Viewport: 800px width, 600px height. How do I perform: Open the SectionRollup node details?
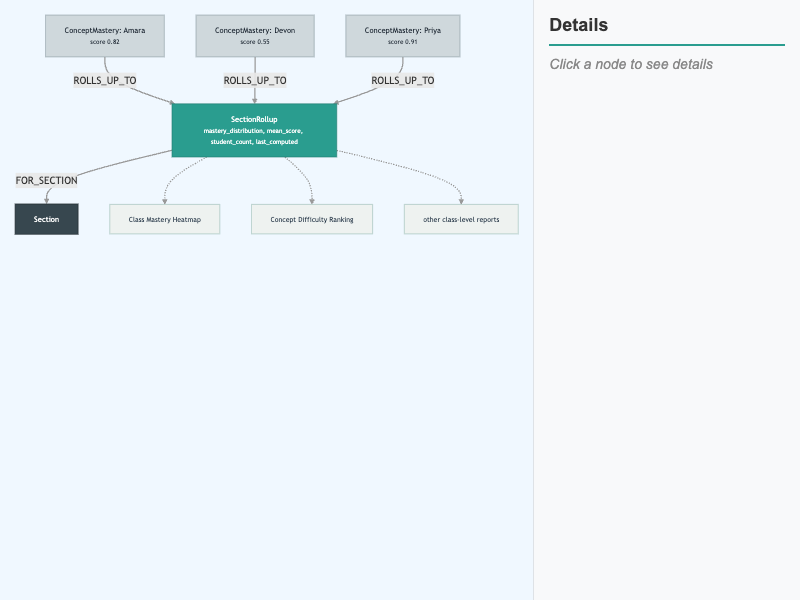pos(254,130)
